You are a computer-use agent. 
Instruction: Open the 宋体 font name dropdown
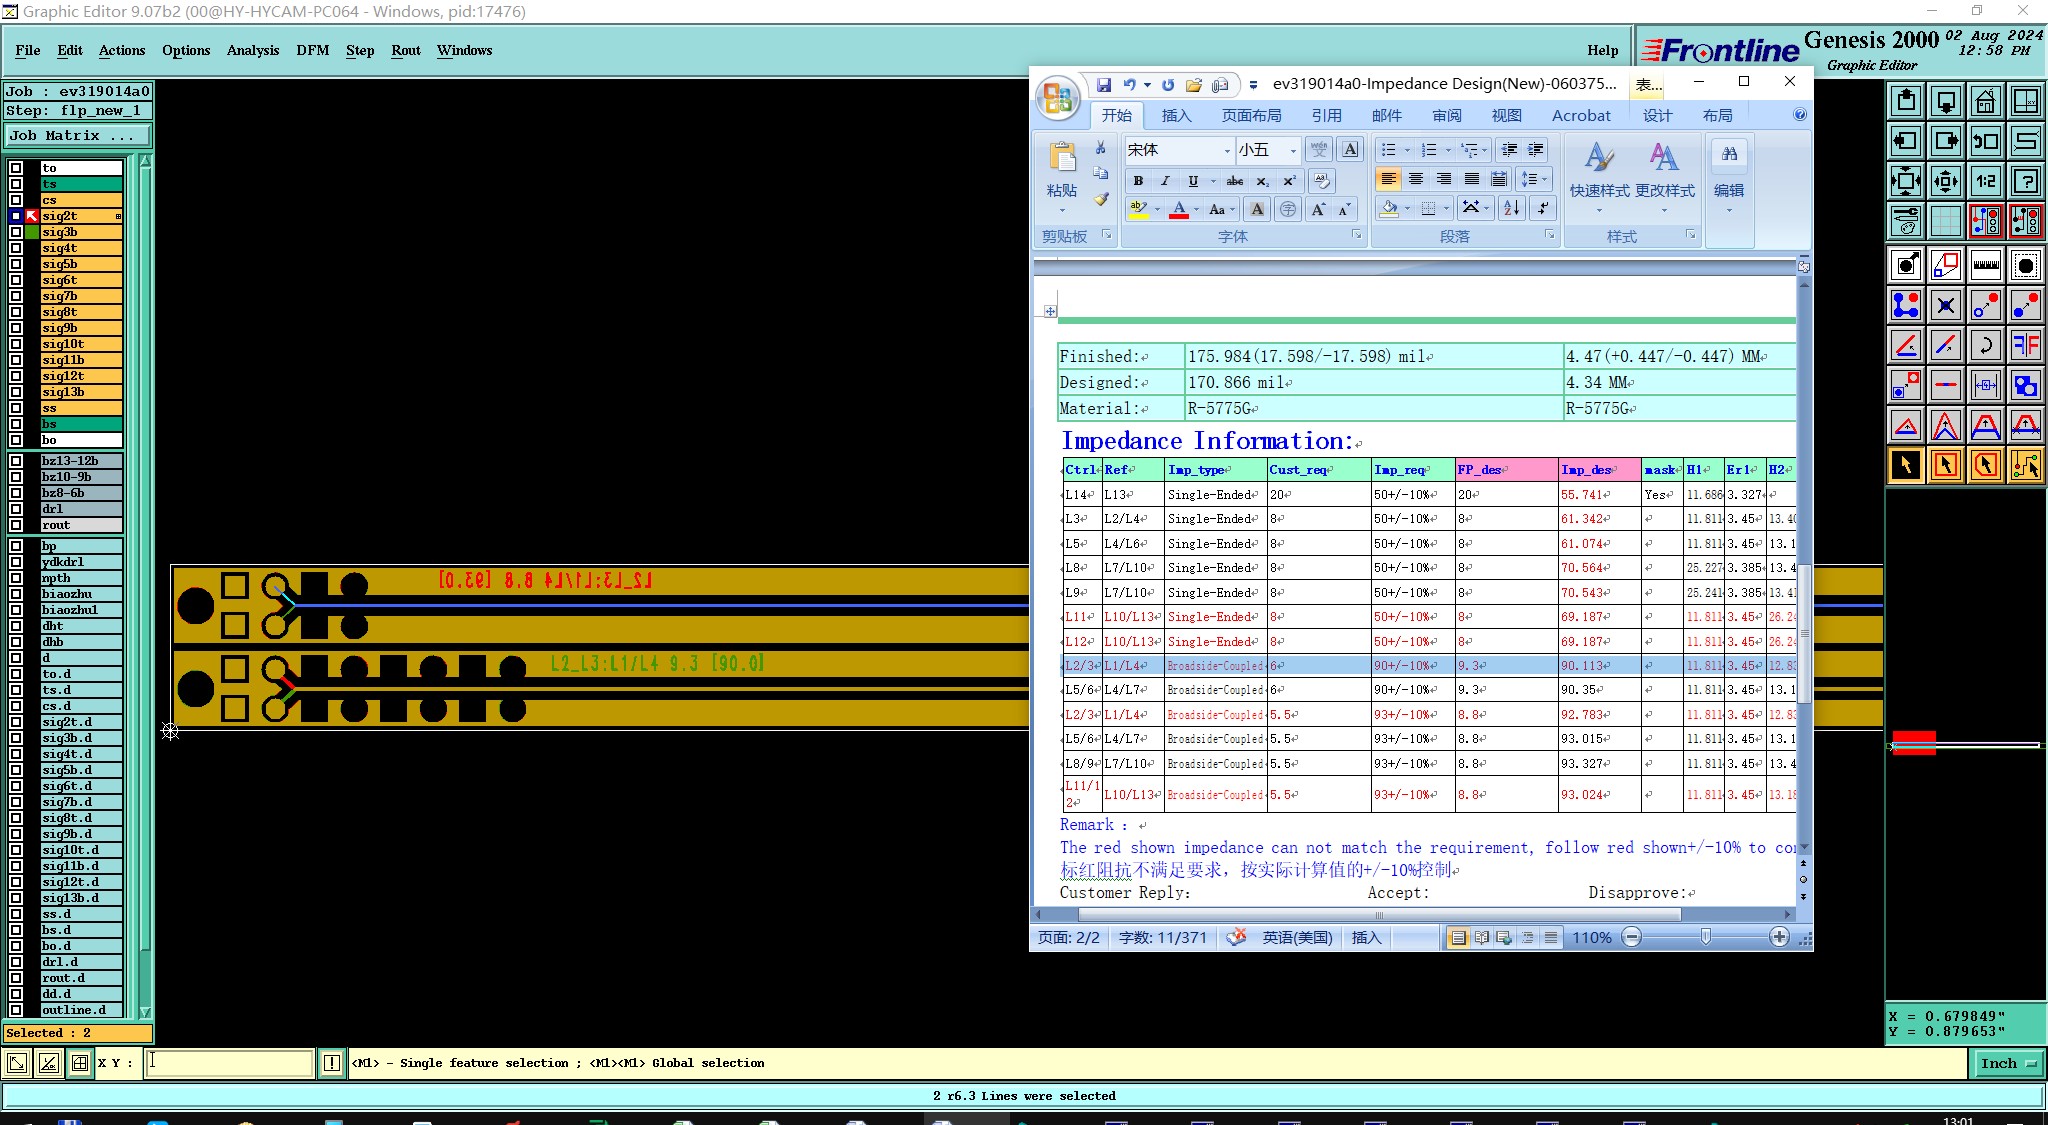[x=1227, y=150]
